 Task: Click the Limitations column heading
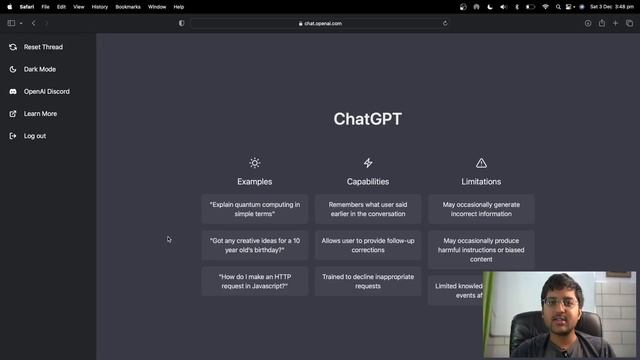pyautogui.click(x=481, y=182)
